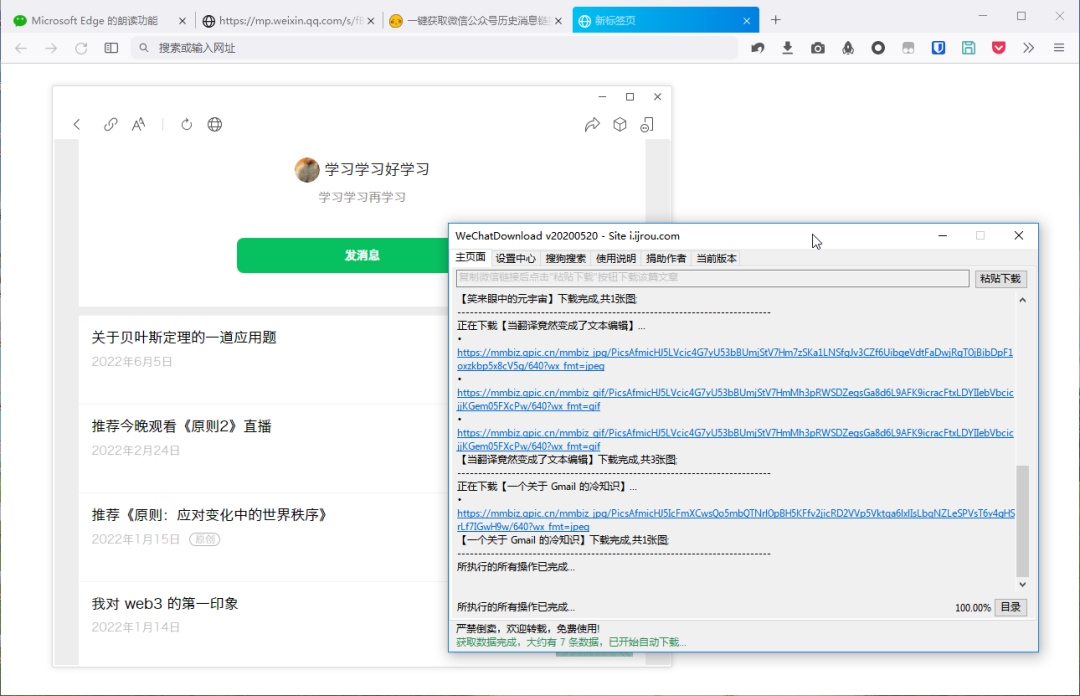Reload the page in browser toolbar
1080x696 pixels.
[81, 48]
